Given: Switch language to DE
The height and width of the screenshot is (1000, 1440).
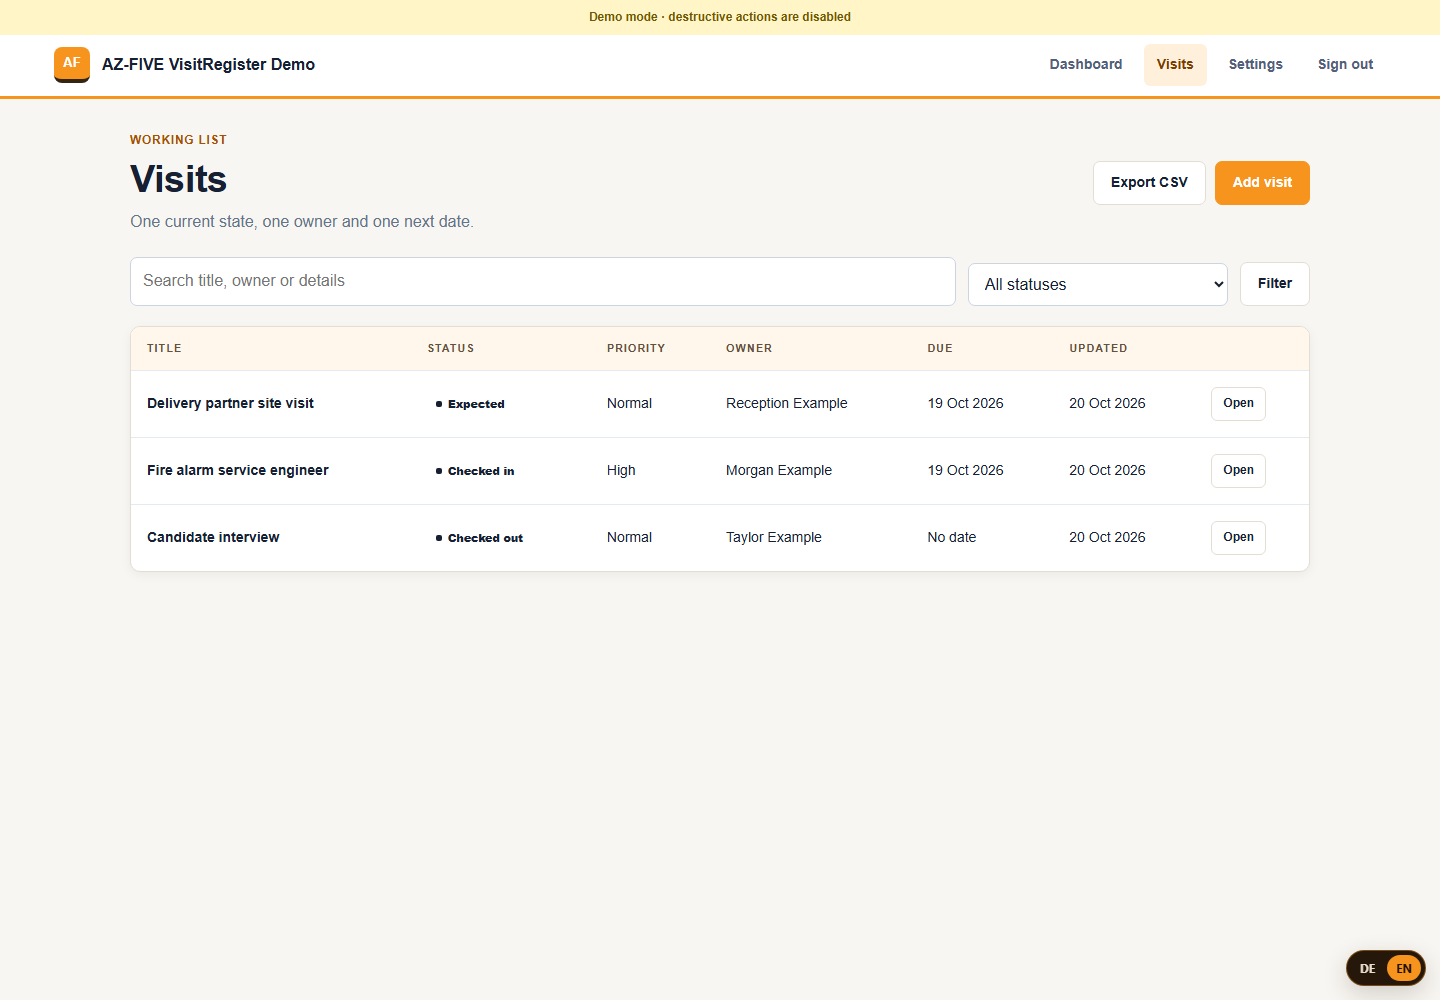Looking at the screenshot, I should pos(1367,969).
